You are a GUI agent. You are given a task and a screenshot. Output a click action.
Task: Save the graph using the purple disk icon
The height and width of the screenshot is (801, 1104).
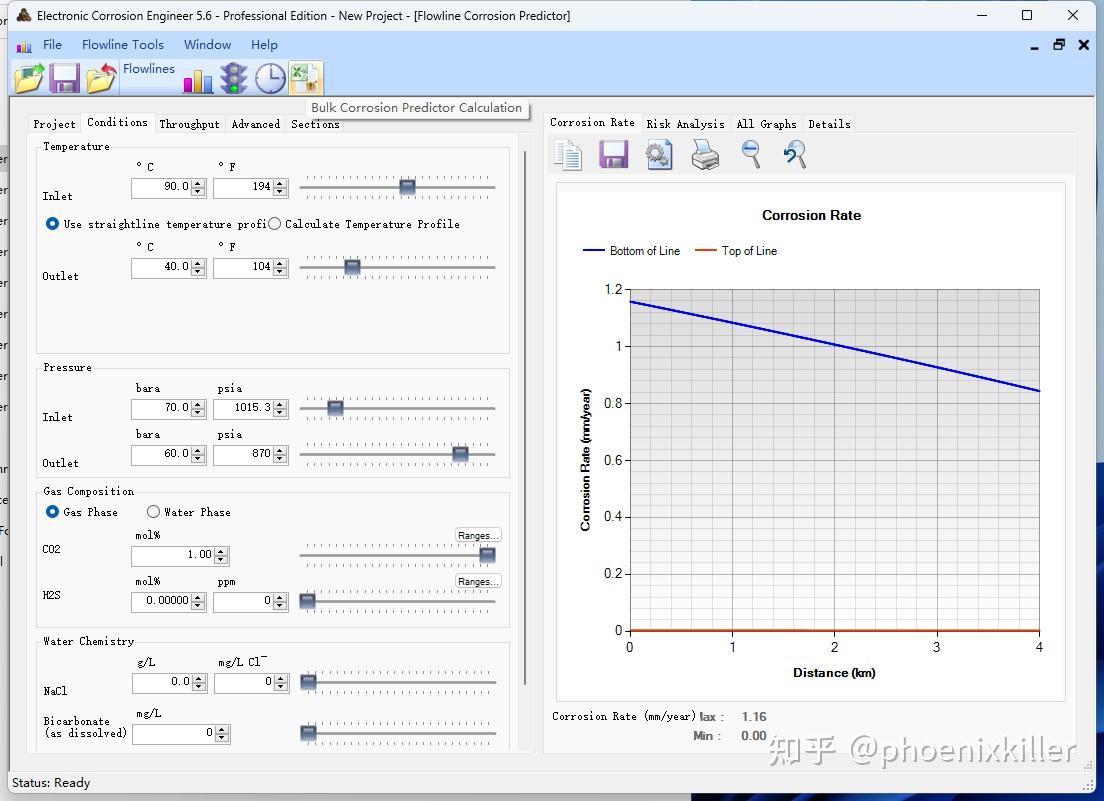coord(613,154)
